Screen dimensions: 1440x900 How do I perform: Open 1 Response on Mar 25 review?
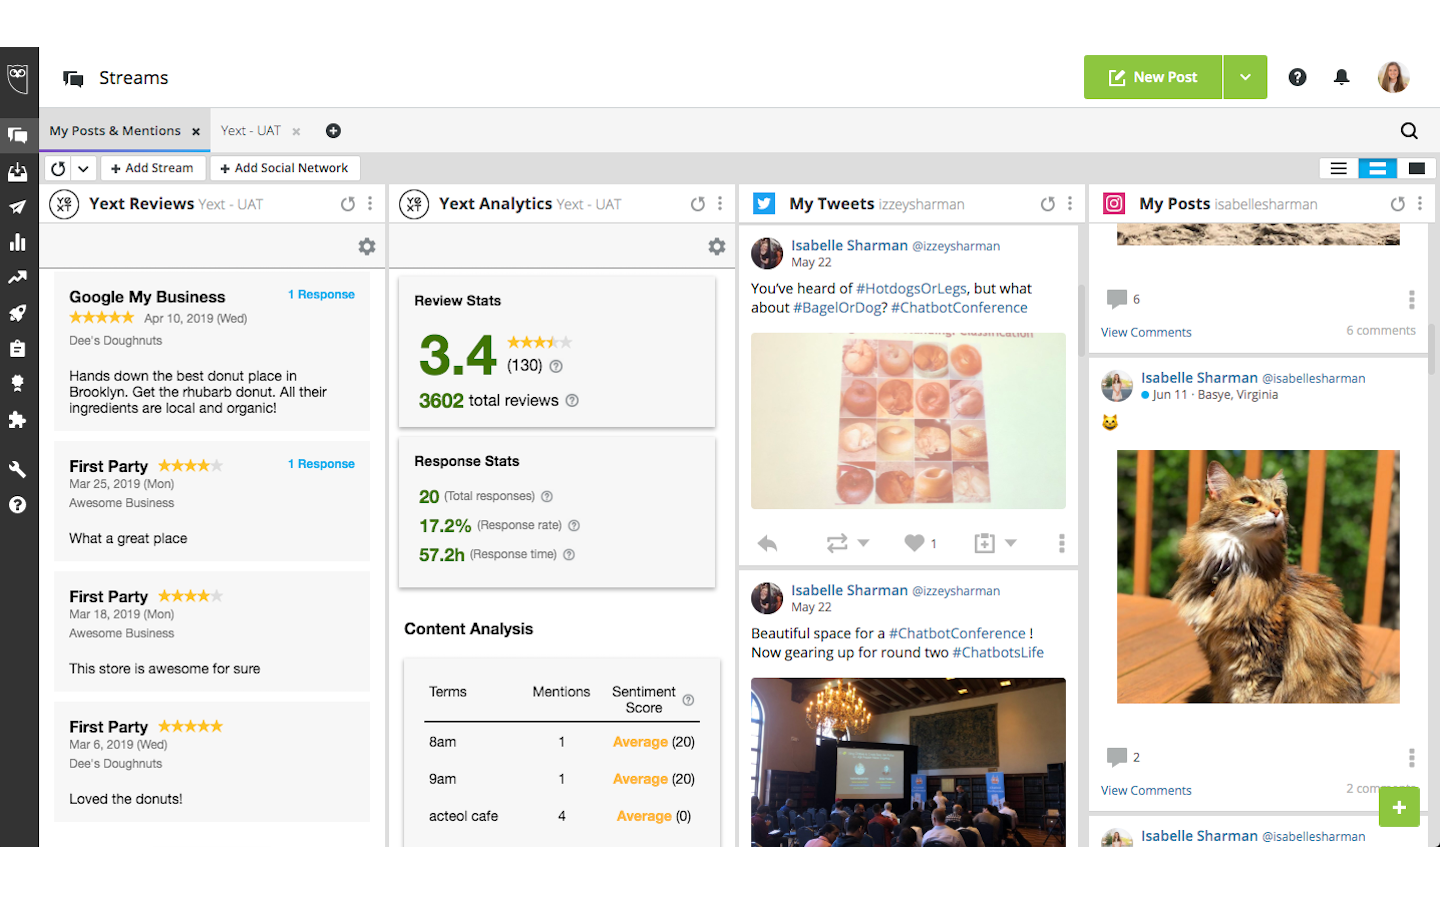[321, 464]
